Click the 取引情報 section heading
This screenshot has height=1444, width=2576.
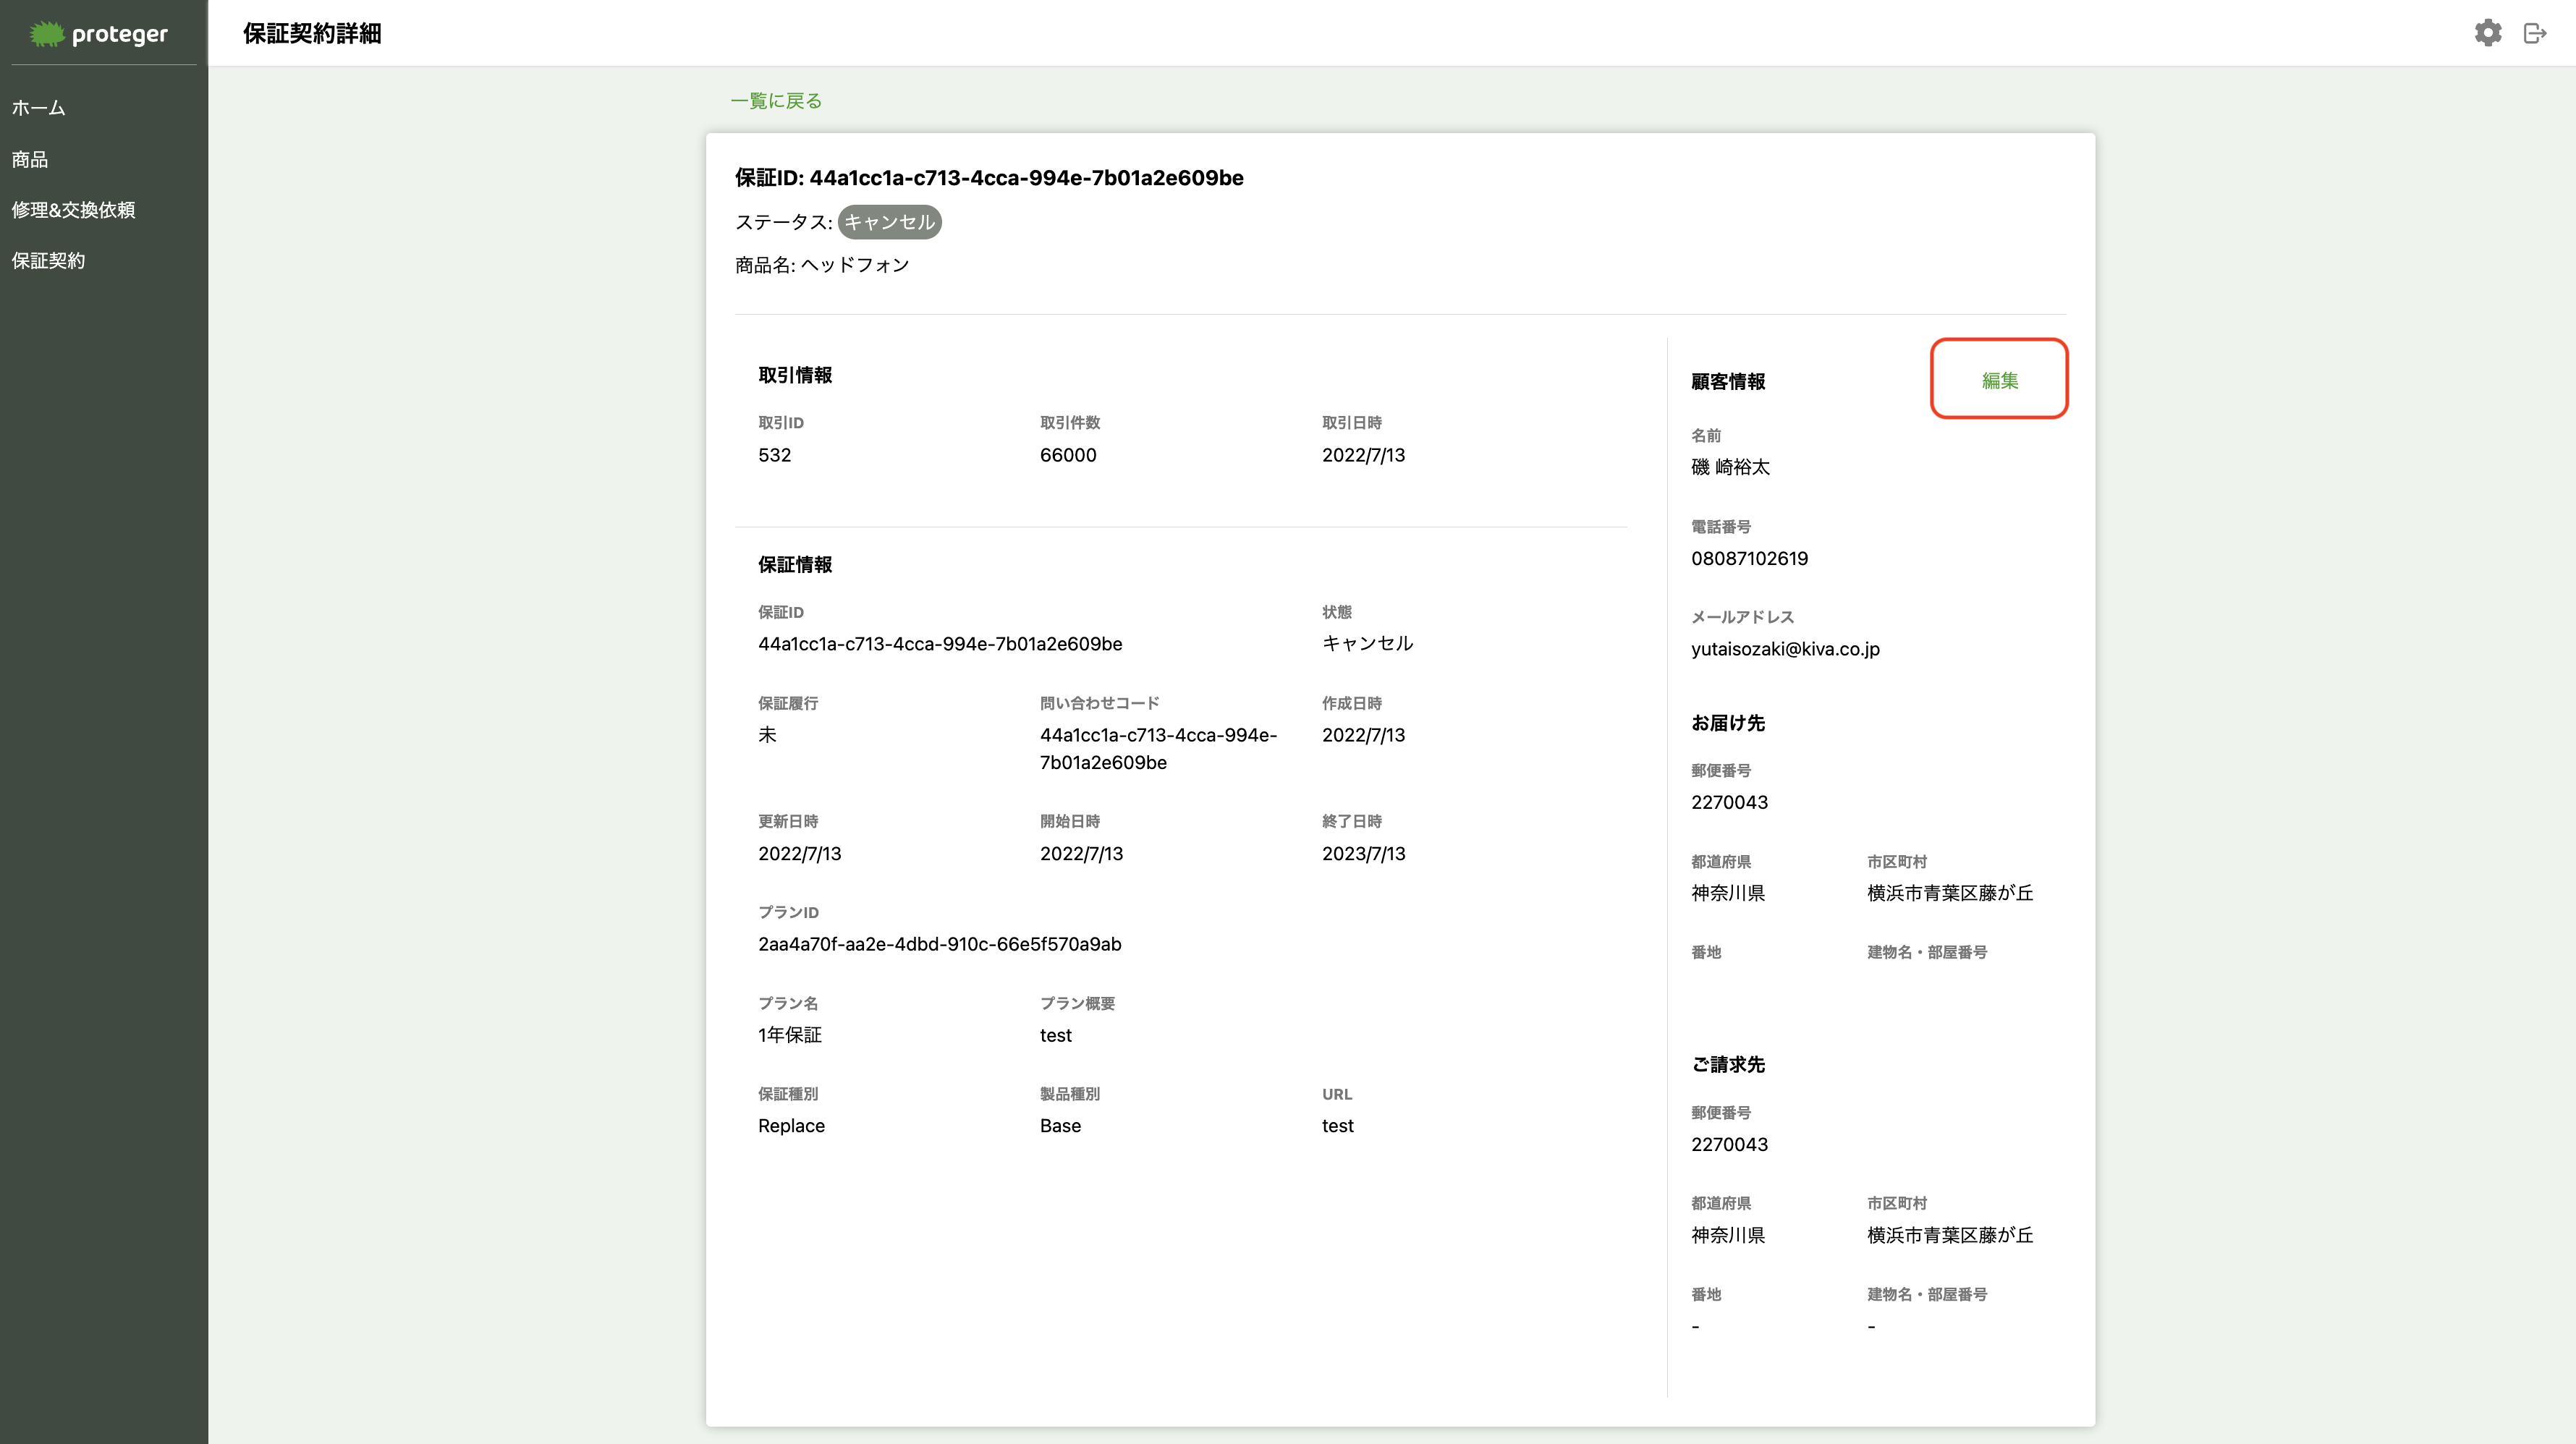pyautogui.click(x=795, y=375)
